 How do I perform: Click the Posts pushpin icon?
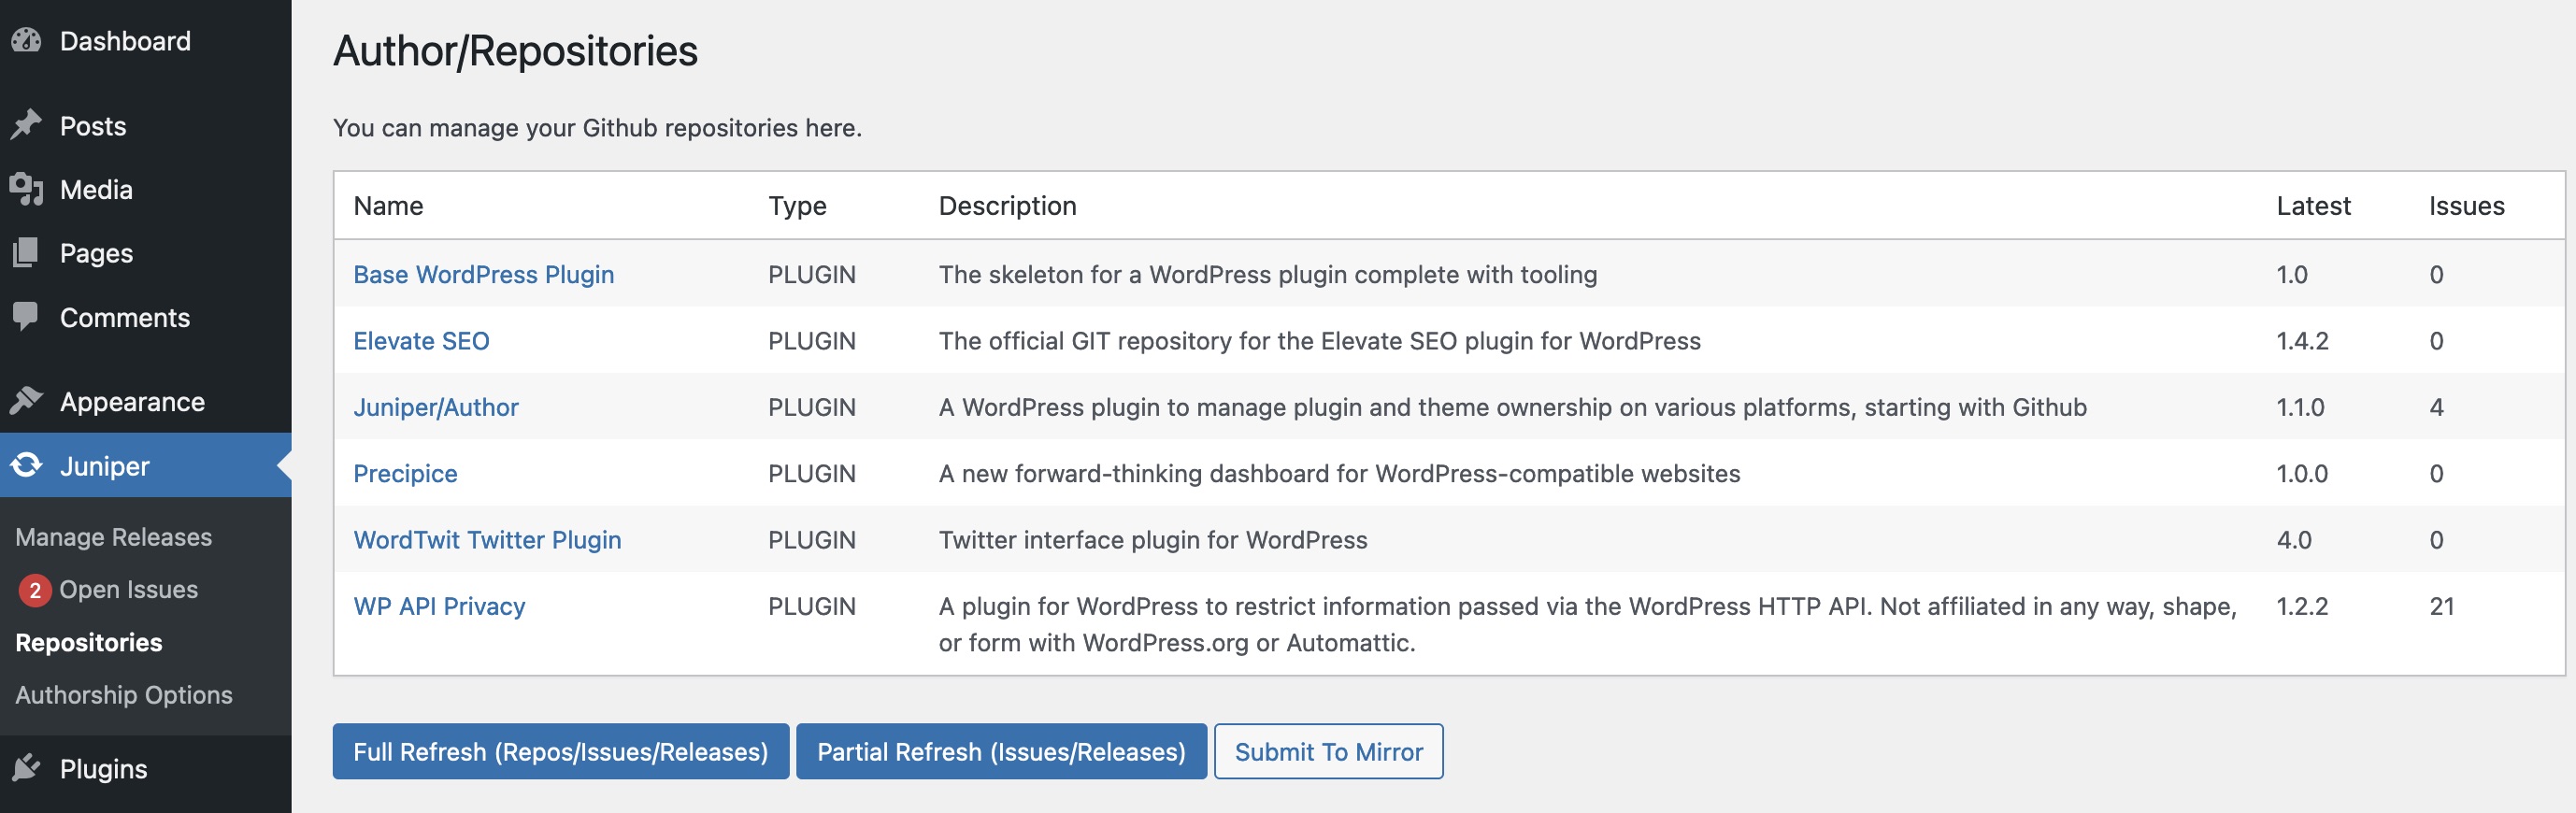pos(26,125)
